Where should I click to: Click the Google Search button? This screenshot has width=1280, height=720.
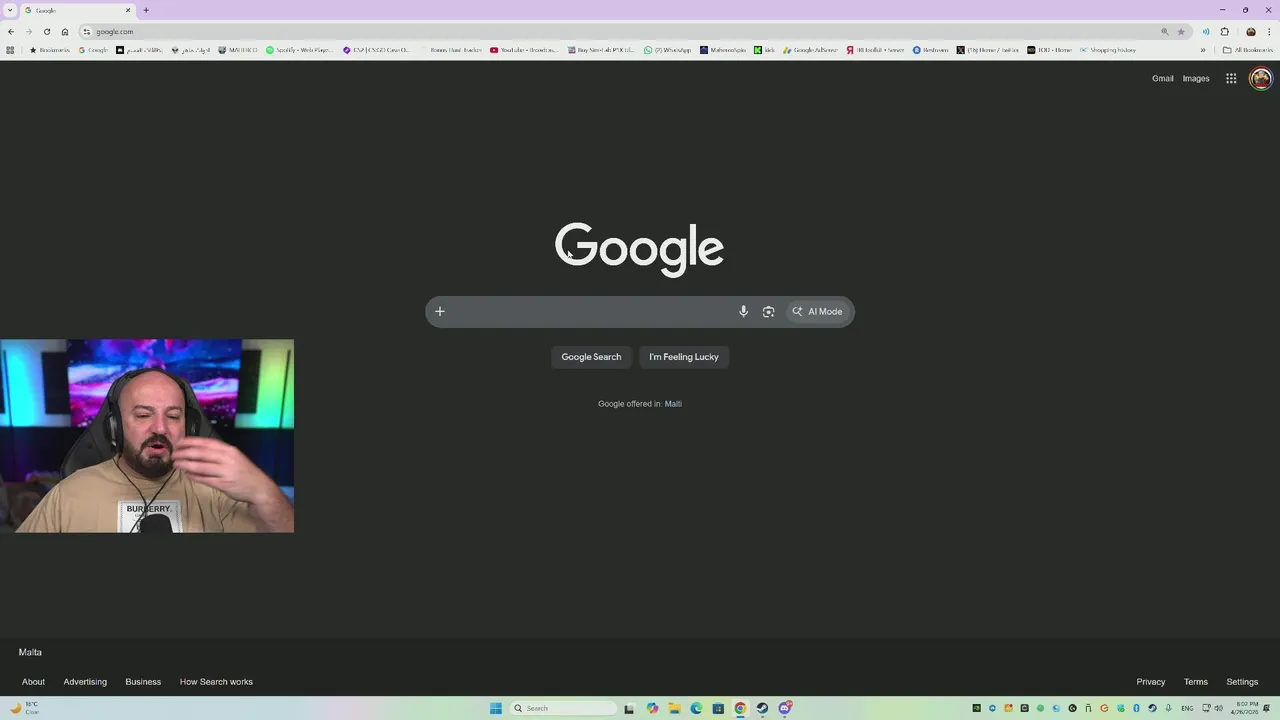tap(591, 357)
